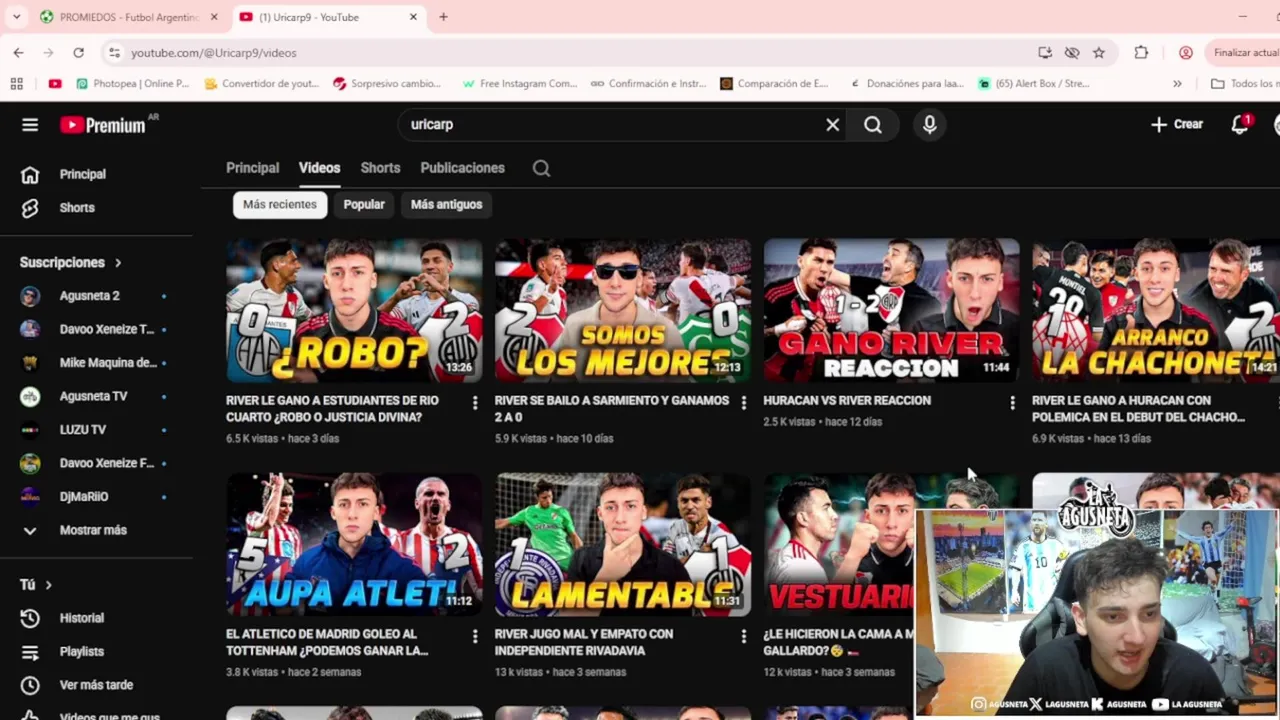This screenshot has height=720, width=1280.
Task: Start voice search with the microphone
Action: point(929,124)
